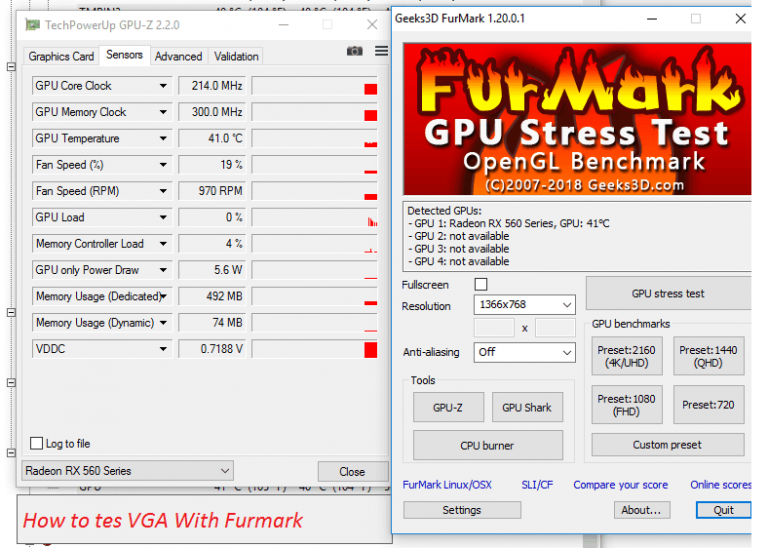Open the Custom preset benchmark
Image resolution: width=768 pixels, height=548 pixels.
pyautogui.click(x=668, y=445)
